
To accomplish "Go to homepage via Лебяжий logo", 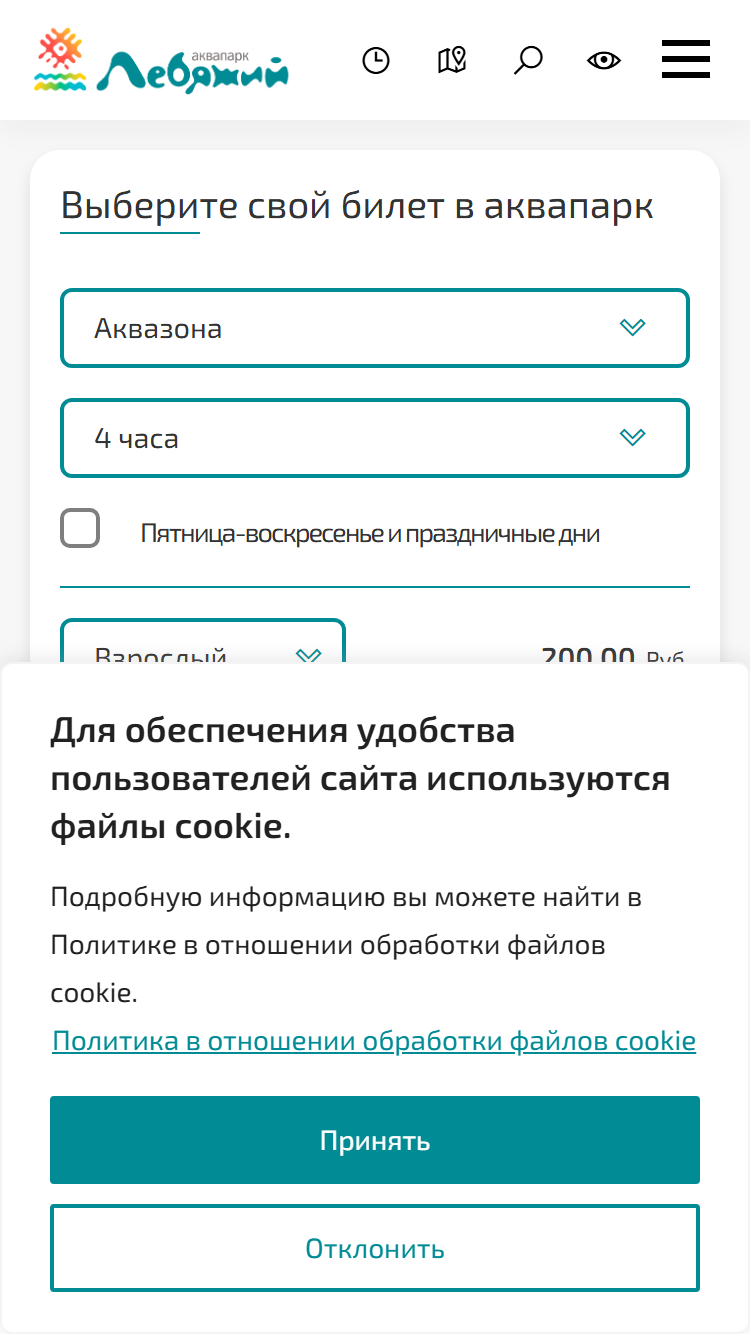I will pos(161,61).
